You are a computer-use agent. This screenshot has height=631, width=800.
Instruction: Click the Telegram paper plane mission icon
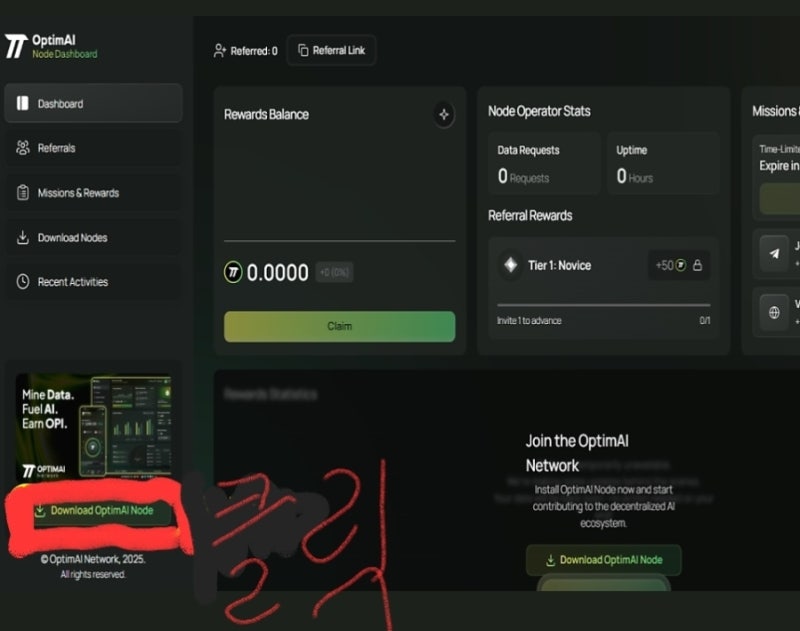pyautogui.click(x=774, y=254)
